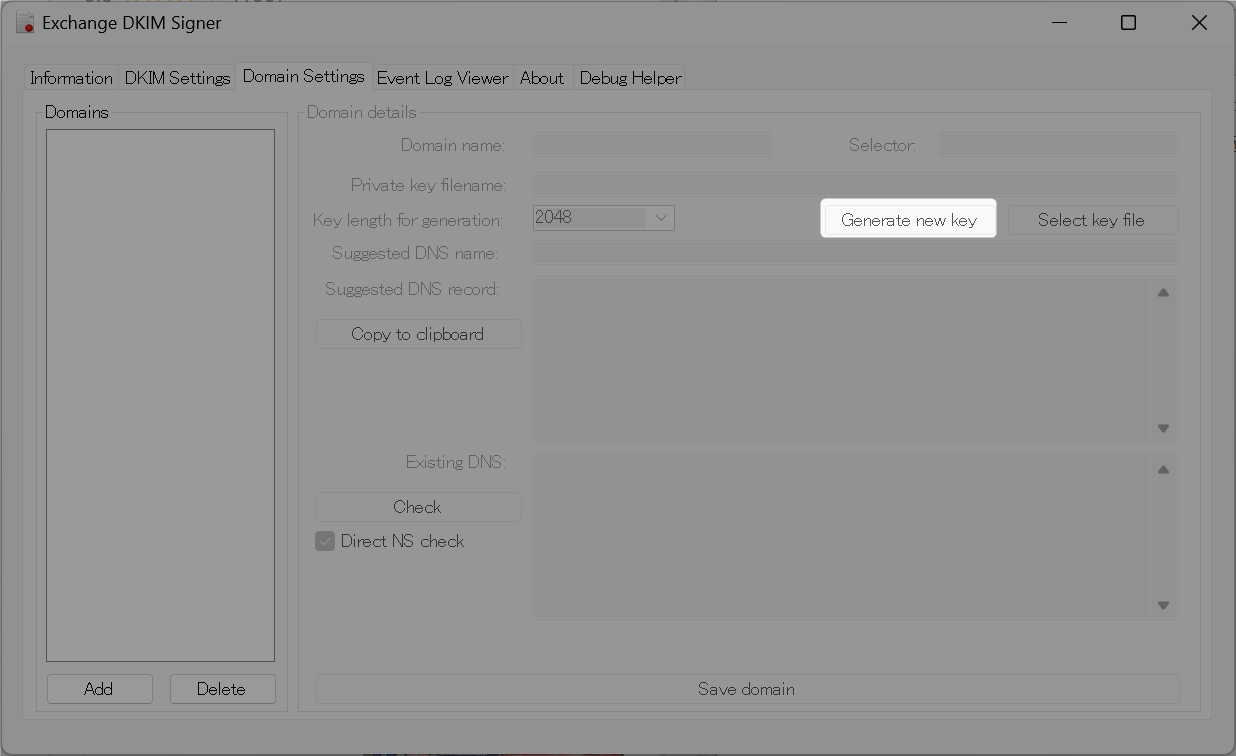
Task: Click the Private key filename field
Action: 855,184
